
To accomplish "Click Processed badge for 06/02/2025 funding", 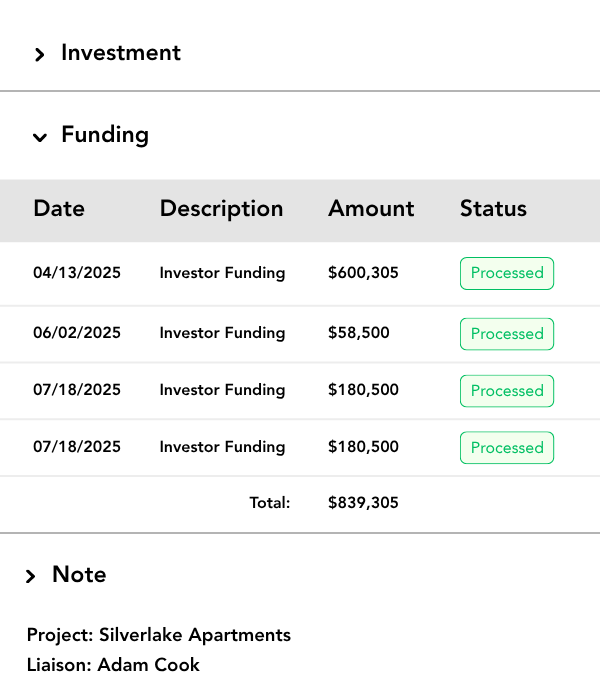I will pos(507,334).
